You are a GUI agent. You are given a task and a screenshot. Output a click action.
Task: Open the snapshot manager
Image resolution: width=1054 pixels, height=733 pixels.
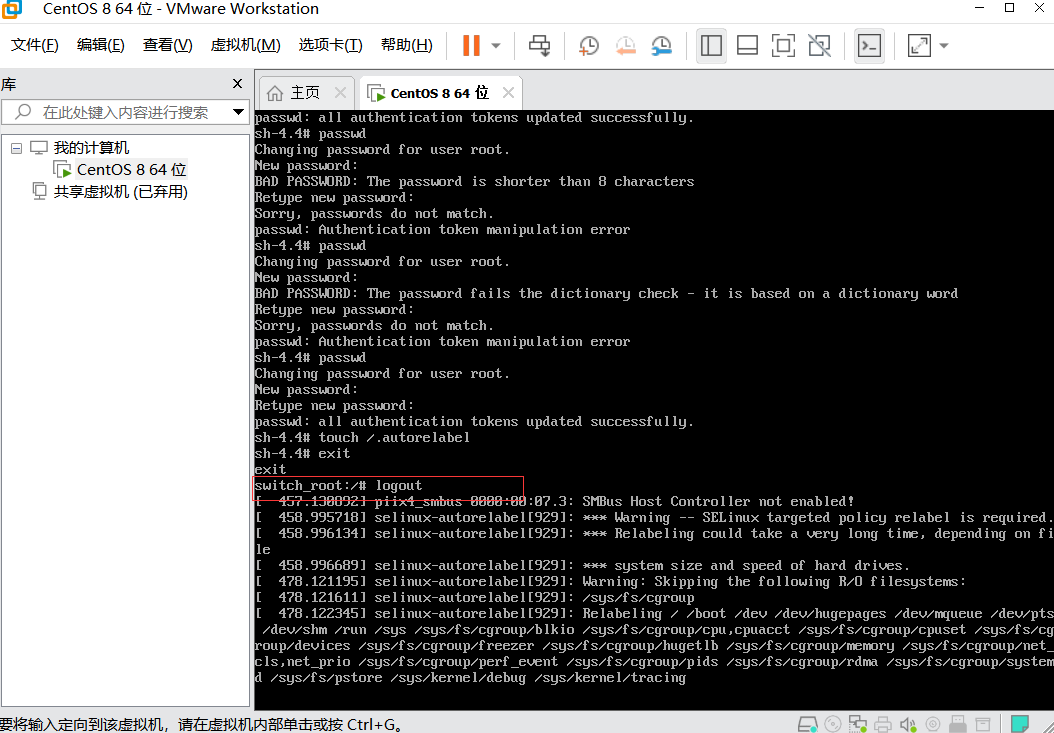pyautogui.click(x=661, y=46)
